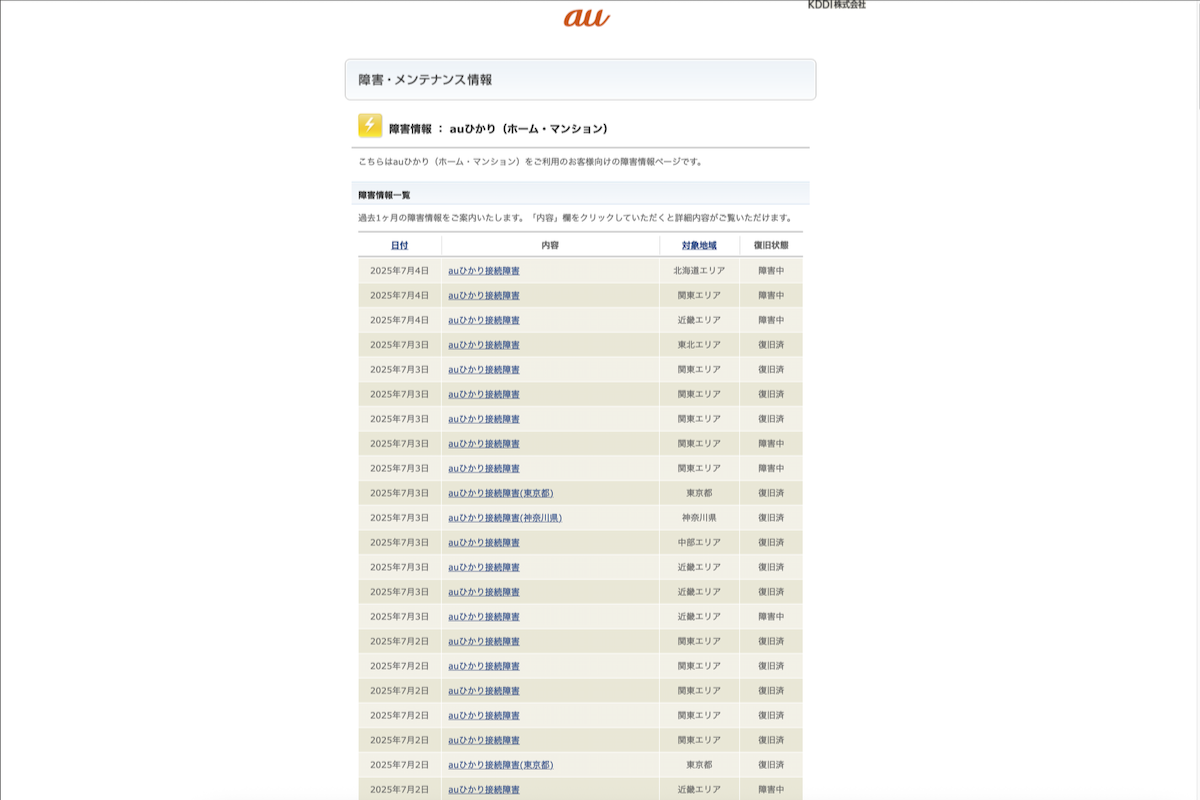Click the 障害・メンテナンス情報 page heading

425,80
